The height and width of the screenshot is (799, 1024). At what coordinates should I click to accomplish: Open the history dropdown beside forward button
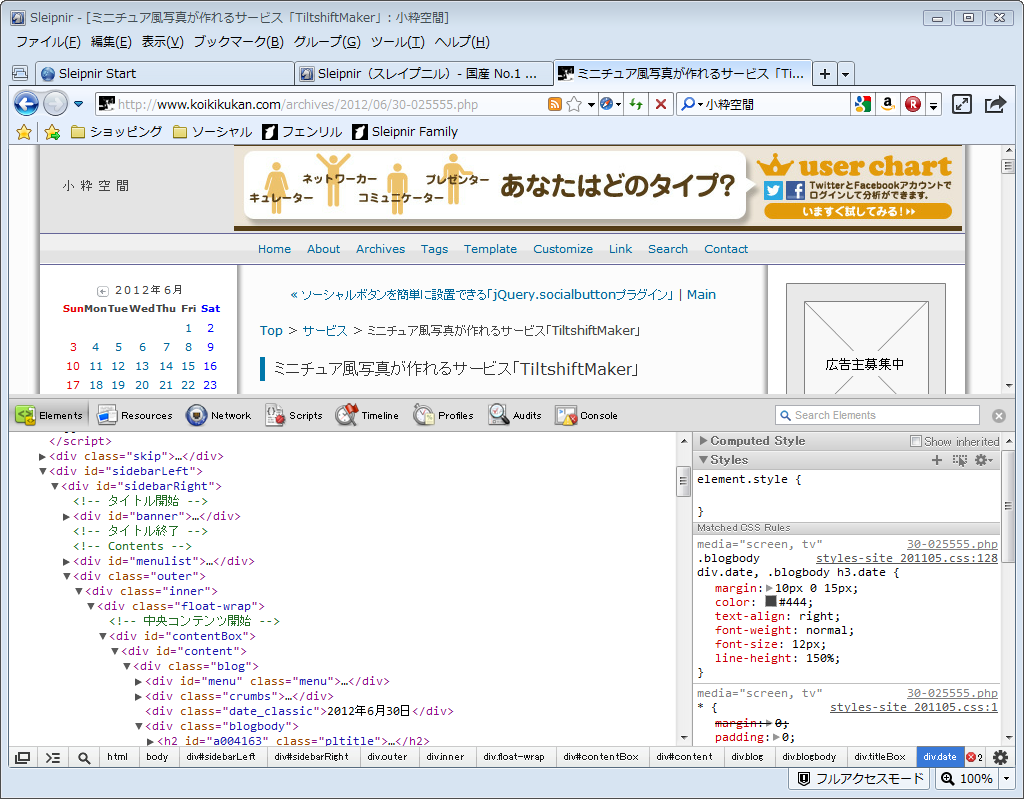tap(79, 104)
